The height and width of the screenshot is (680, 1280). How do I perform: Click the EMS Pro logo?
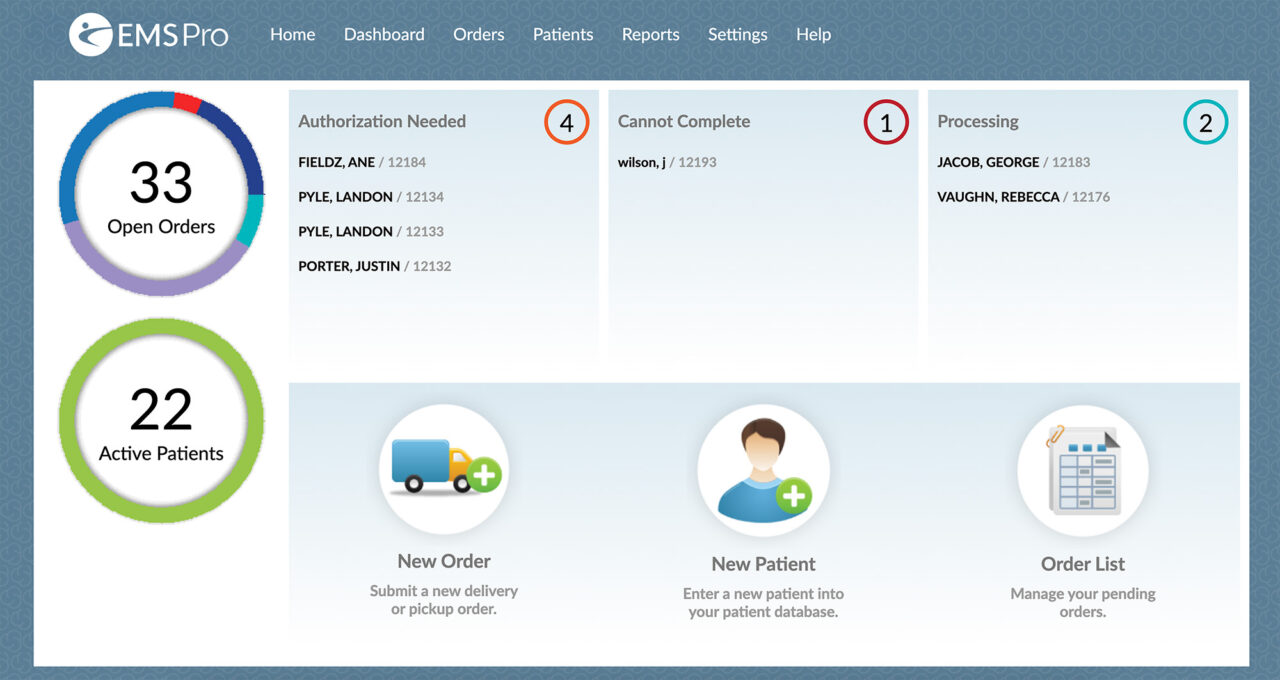(x=148, y=35)
